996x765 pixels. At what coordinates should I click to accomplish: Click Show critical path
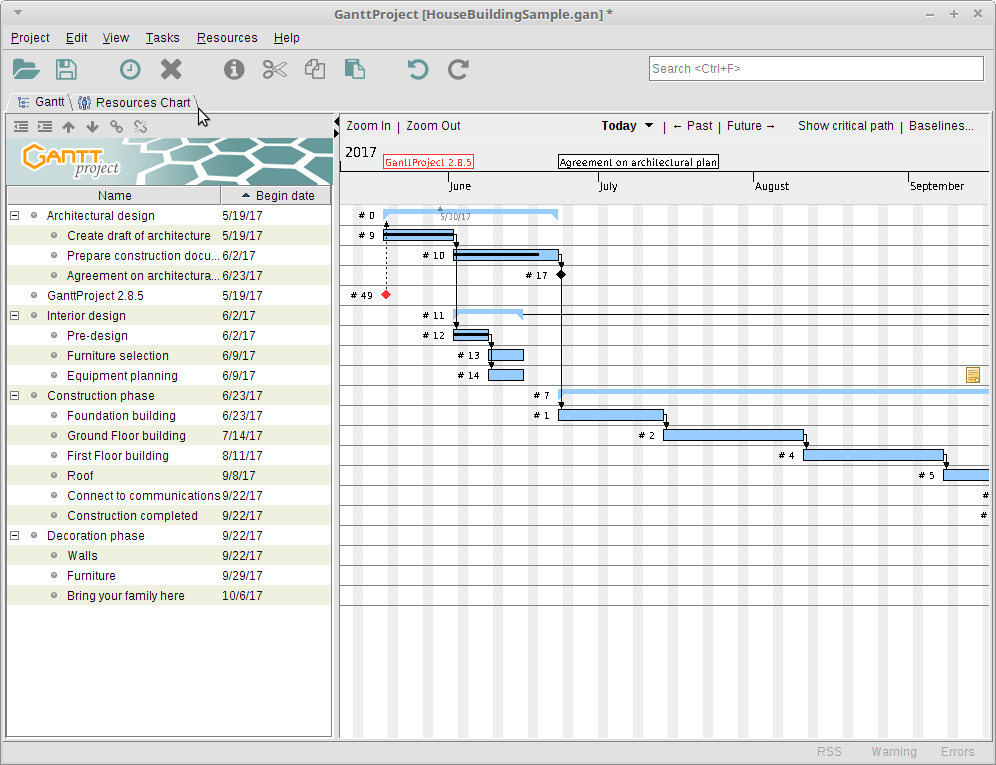[845, 126]
